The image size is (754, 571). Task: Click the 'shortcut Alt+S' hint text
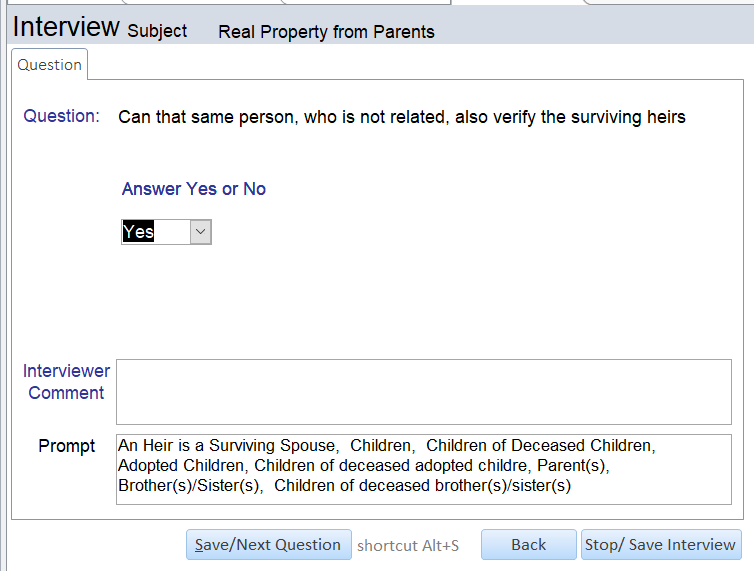(x=408, y=546)
